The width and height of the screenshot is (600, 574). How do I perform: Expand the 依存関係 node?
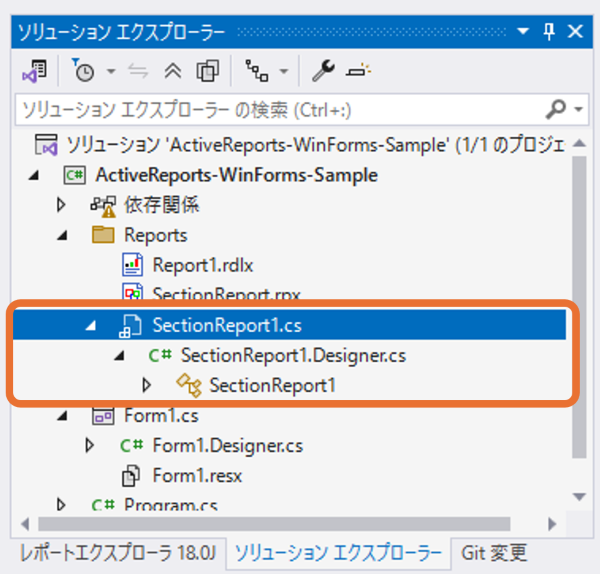pos(61,205)
